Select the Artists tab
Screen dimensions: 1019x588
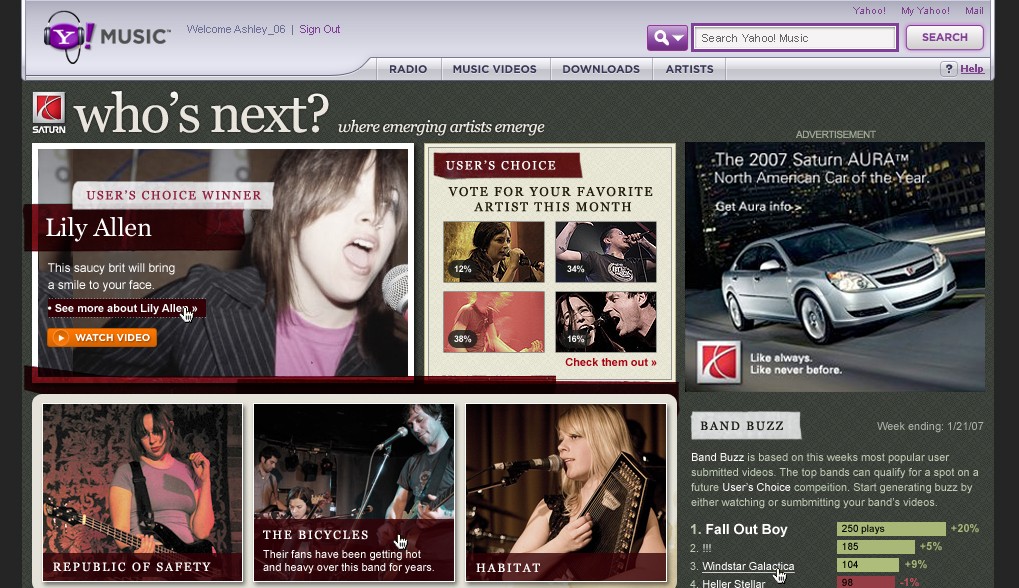689,69
